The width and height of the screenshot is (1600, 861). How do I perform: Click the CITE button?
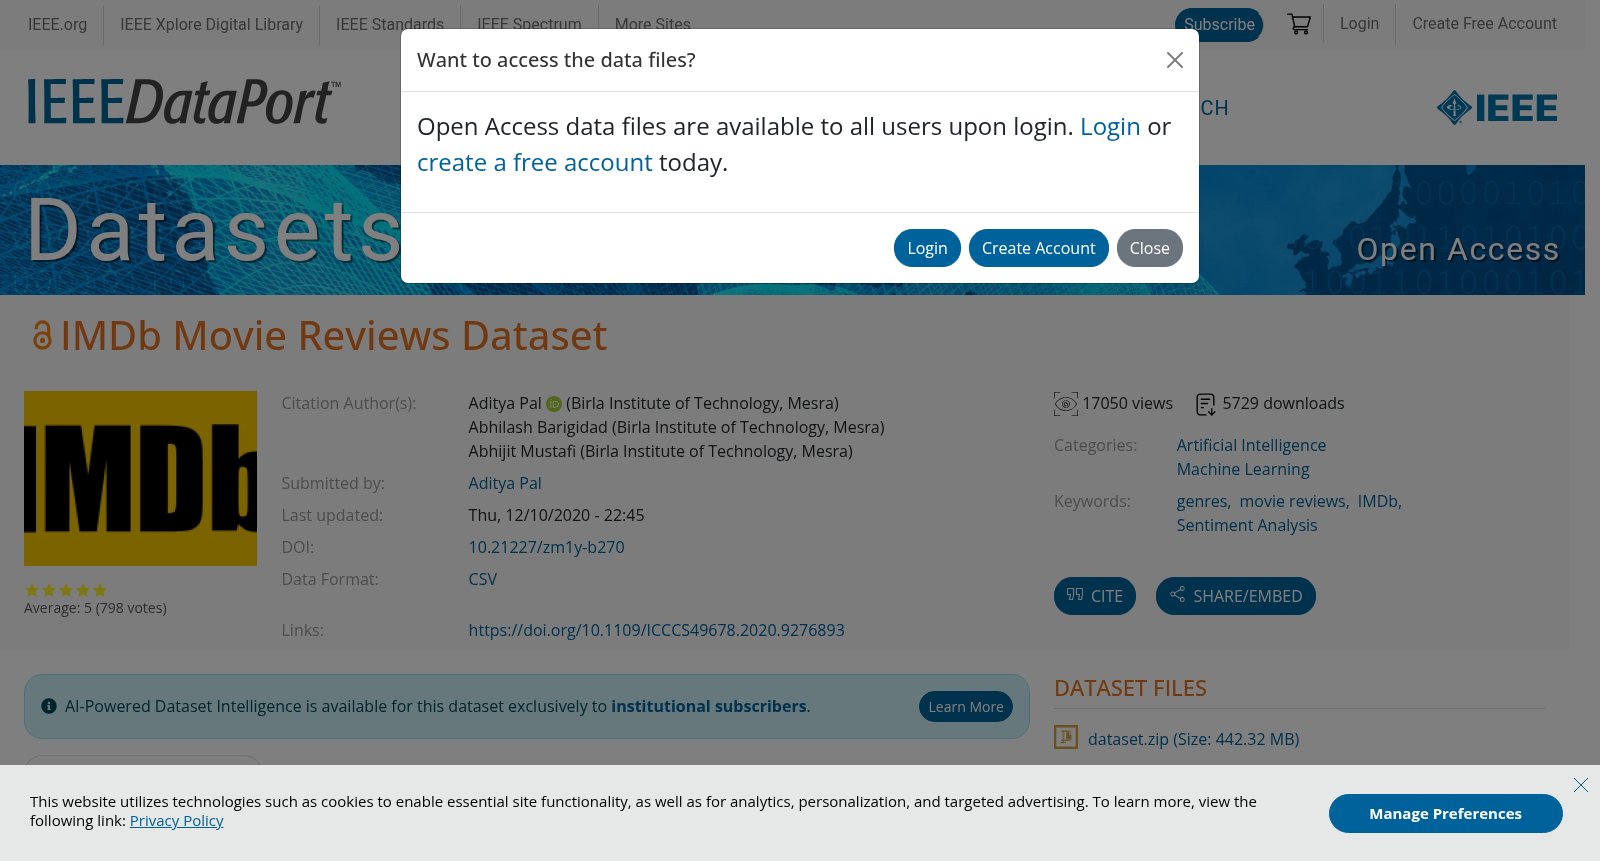click(1095, 596)
